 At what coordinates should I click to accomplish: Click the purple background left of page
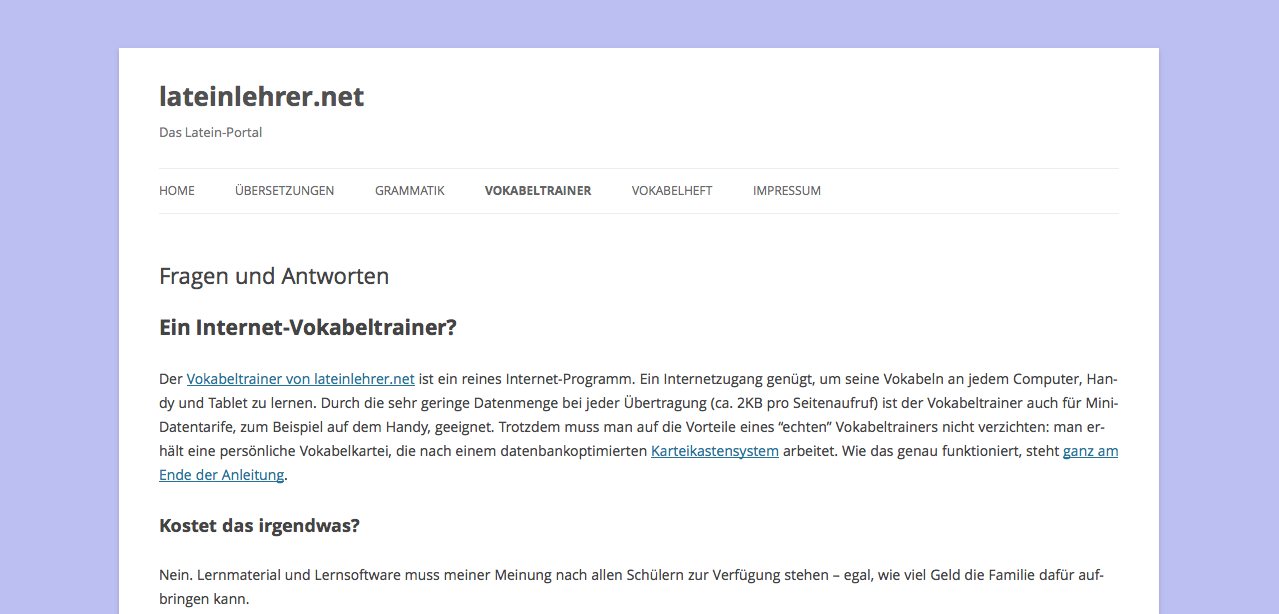coord(58,300)
